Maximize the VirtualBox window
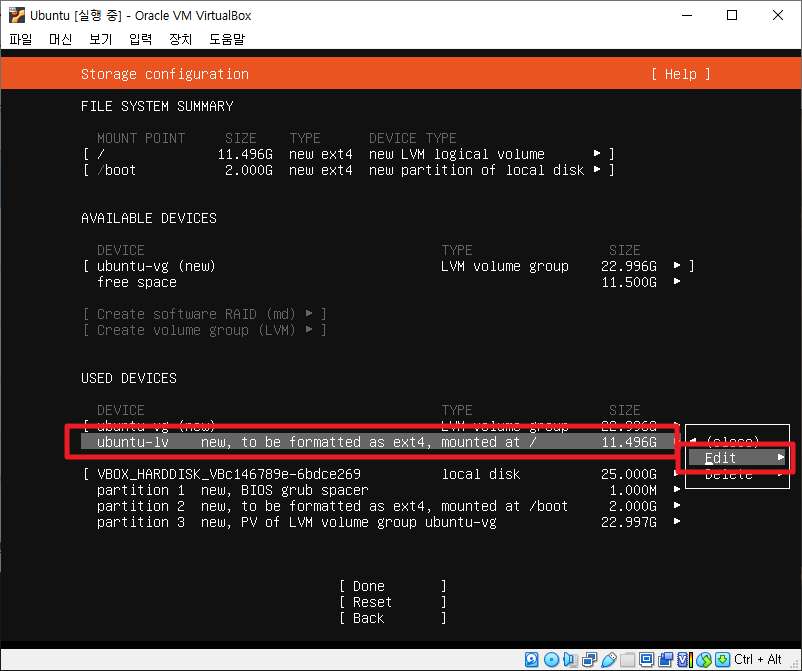Image resolution: width=802 pixels, height=671 pixels. tap(732, 15)
